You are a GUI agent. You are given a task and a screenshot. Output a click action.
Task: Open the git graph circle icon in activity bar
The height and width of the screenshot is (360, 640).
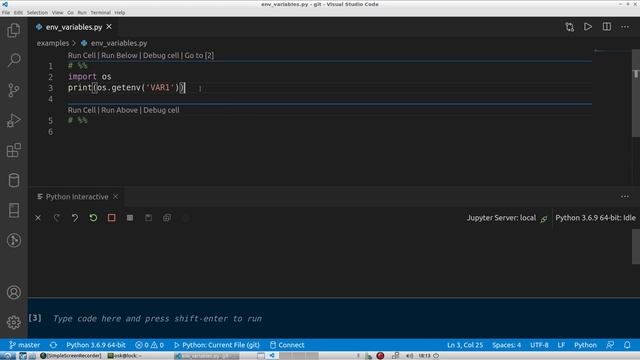[x=13, y=240]
